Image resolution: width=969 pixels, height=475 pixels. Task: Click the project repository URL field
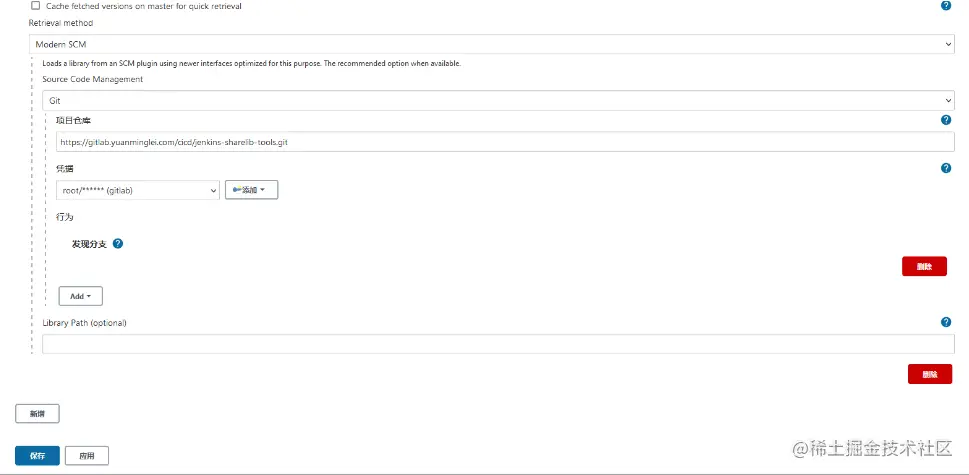(505, 142)
